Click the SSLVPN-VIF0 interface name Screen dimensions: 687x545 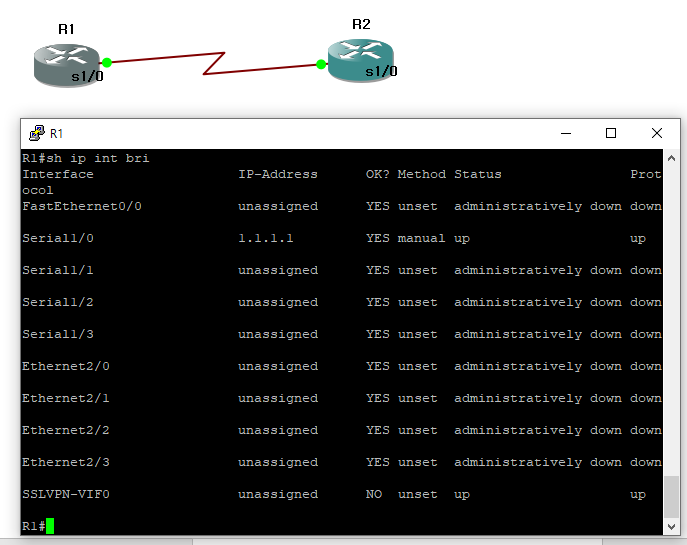tap(66, 494)
